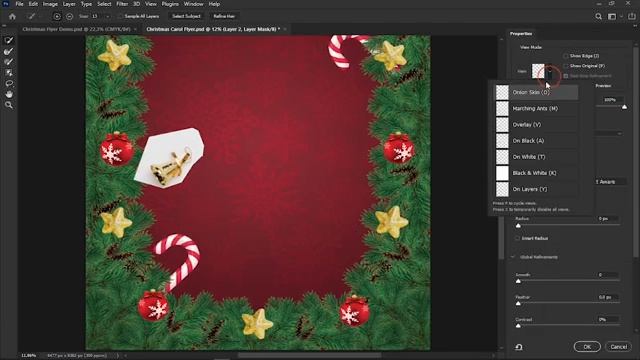The width and height of the screenshot is (640, 360).
Task: Enable the Show Edge (J) checkbox
Action: click(566, 56)
